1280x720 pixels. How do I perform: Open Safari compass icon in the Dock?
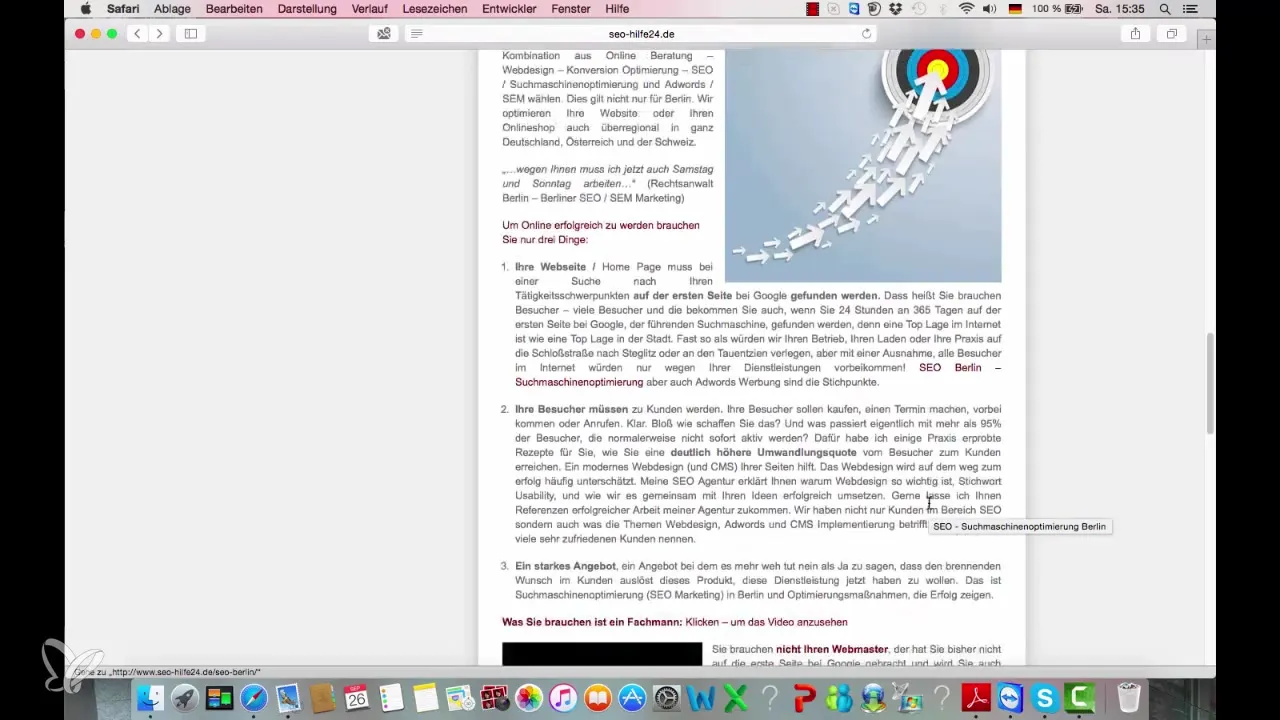pos(253,697)
